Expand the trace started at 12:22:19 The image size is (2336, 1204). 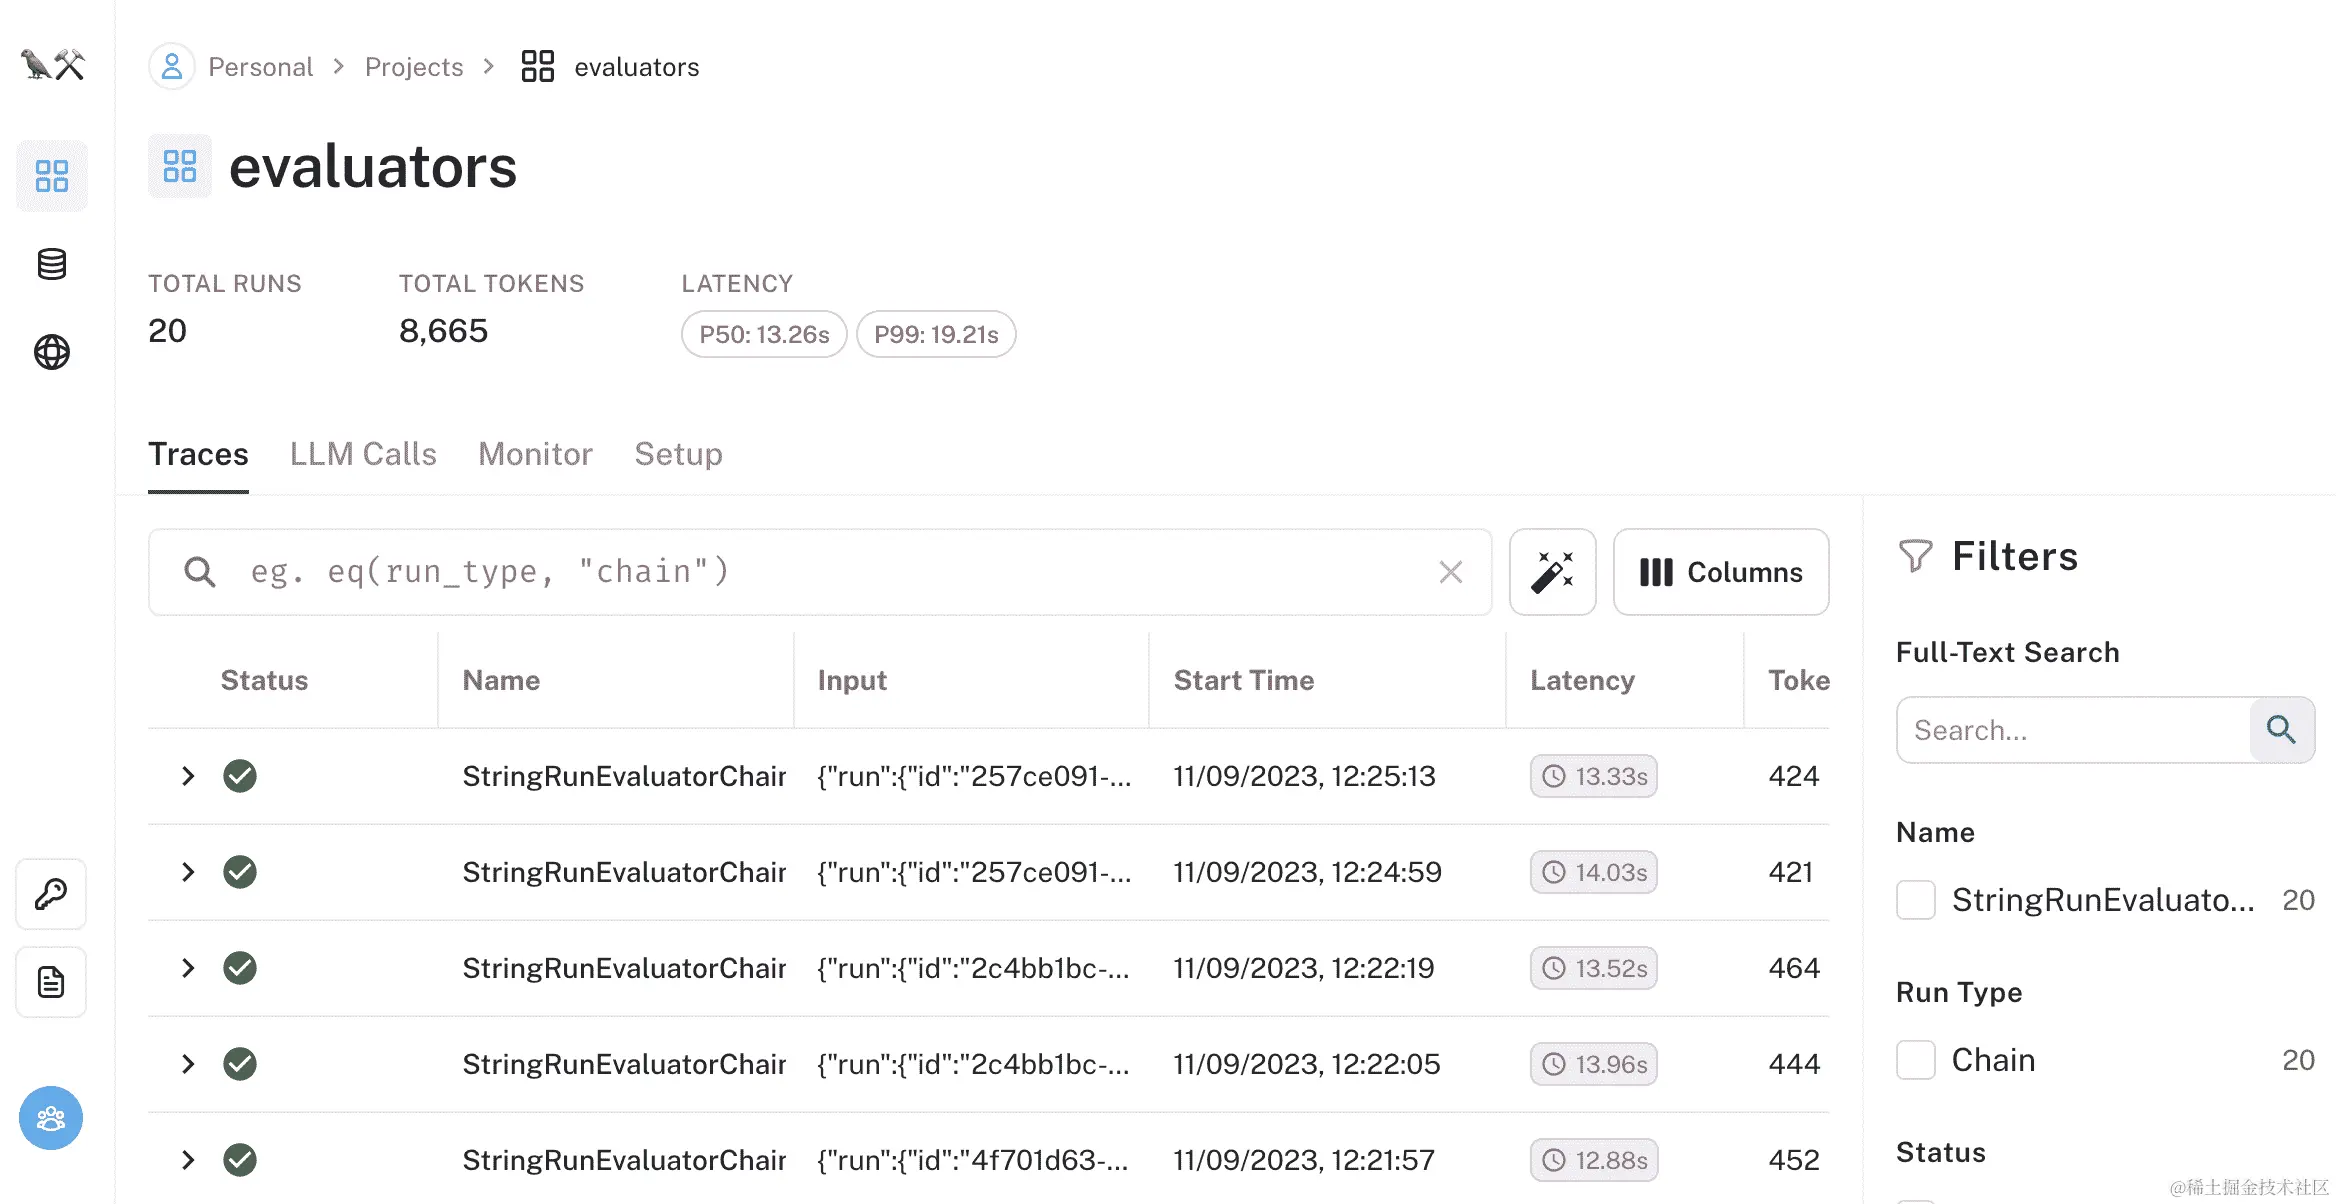[188, 968]
